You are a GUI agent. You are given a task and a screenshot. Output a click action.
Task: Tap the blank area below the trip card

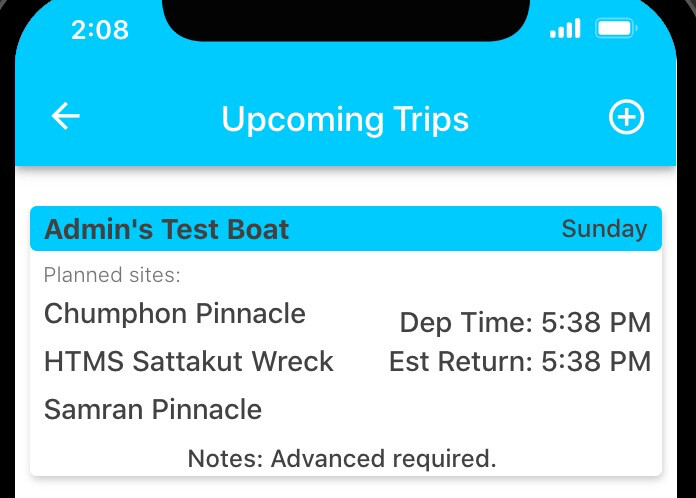[x=345, y=488]
